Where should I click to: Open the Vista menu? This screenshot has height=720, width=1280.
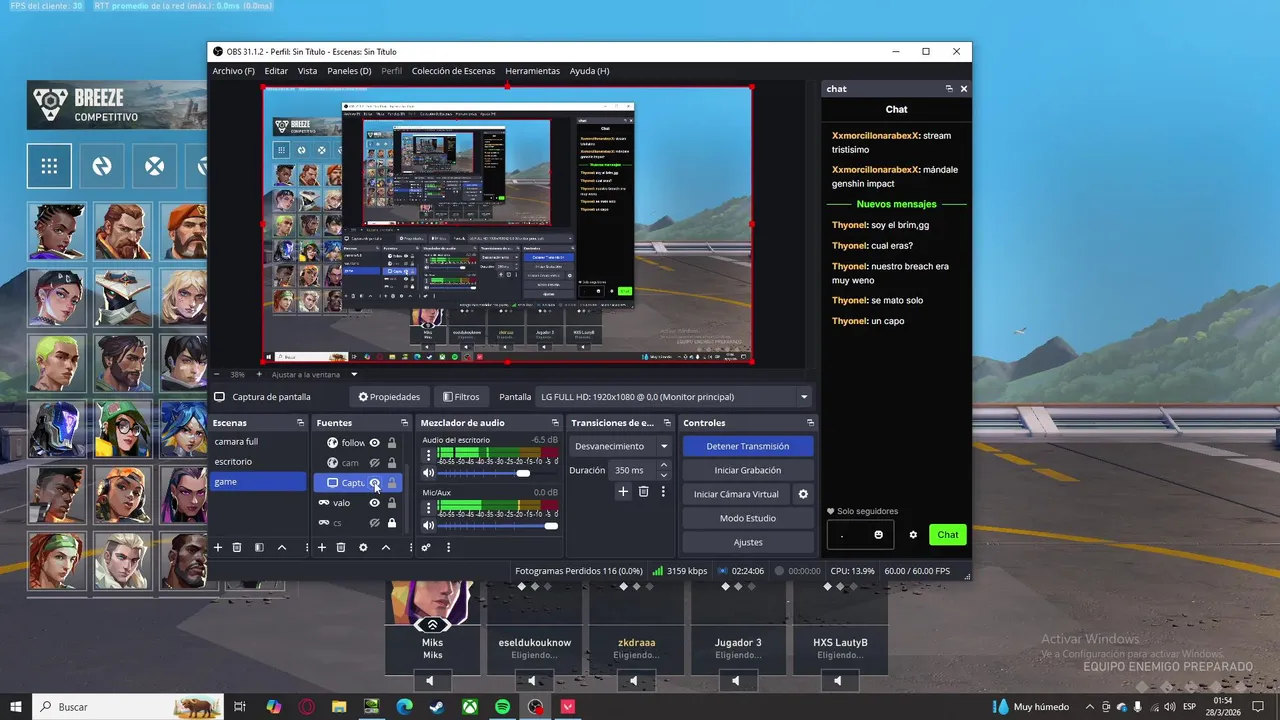[x=307, y=71]
